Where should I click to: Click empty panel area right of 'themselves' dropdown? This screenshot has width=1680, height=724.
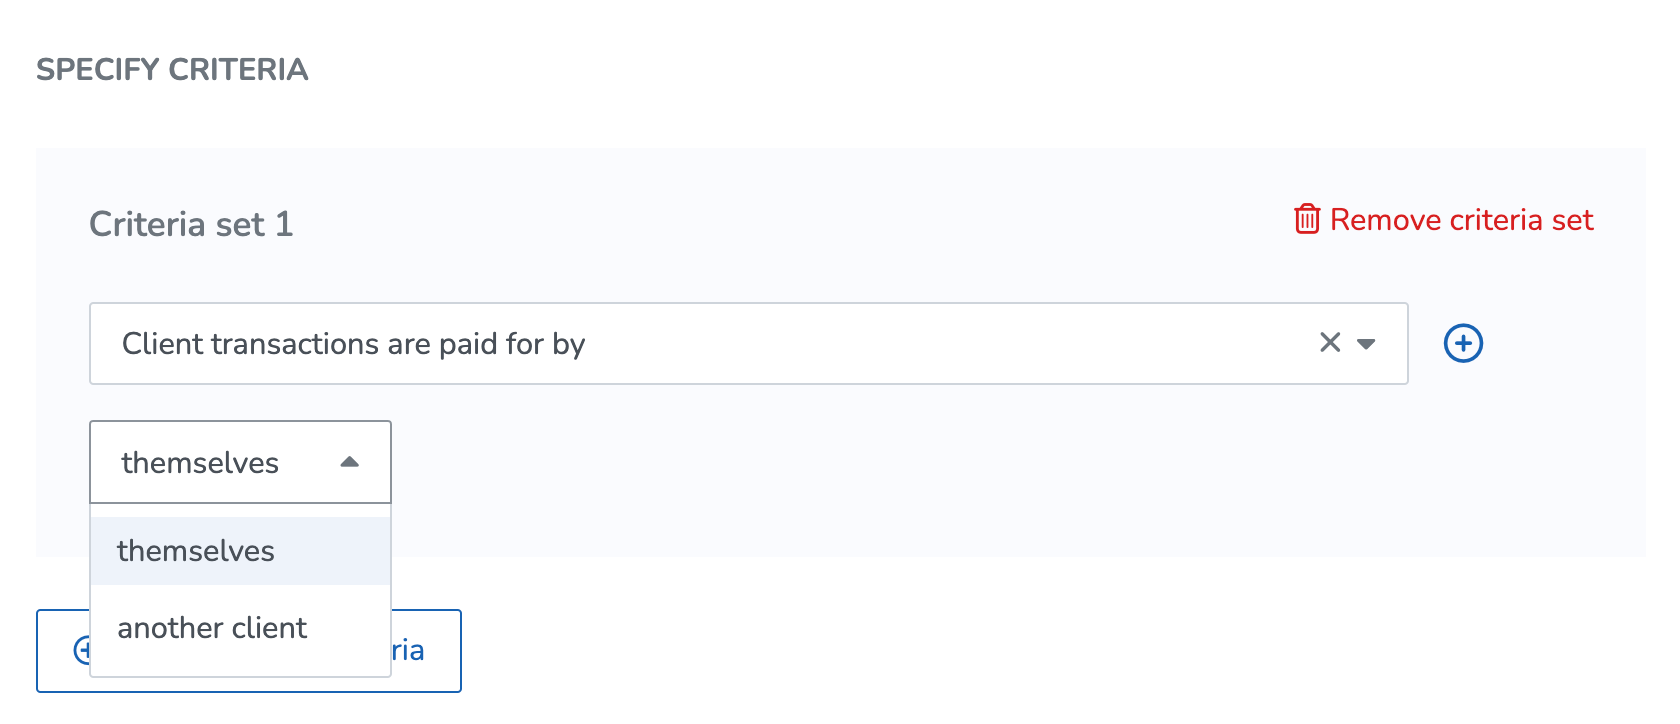click(x=900, y=462)
